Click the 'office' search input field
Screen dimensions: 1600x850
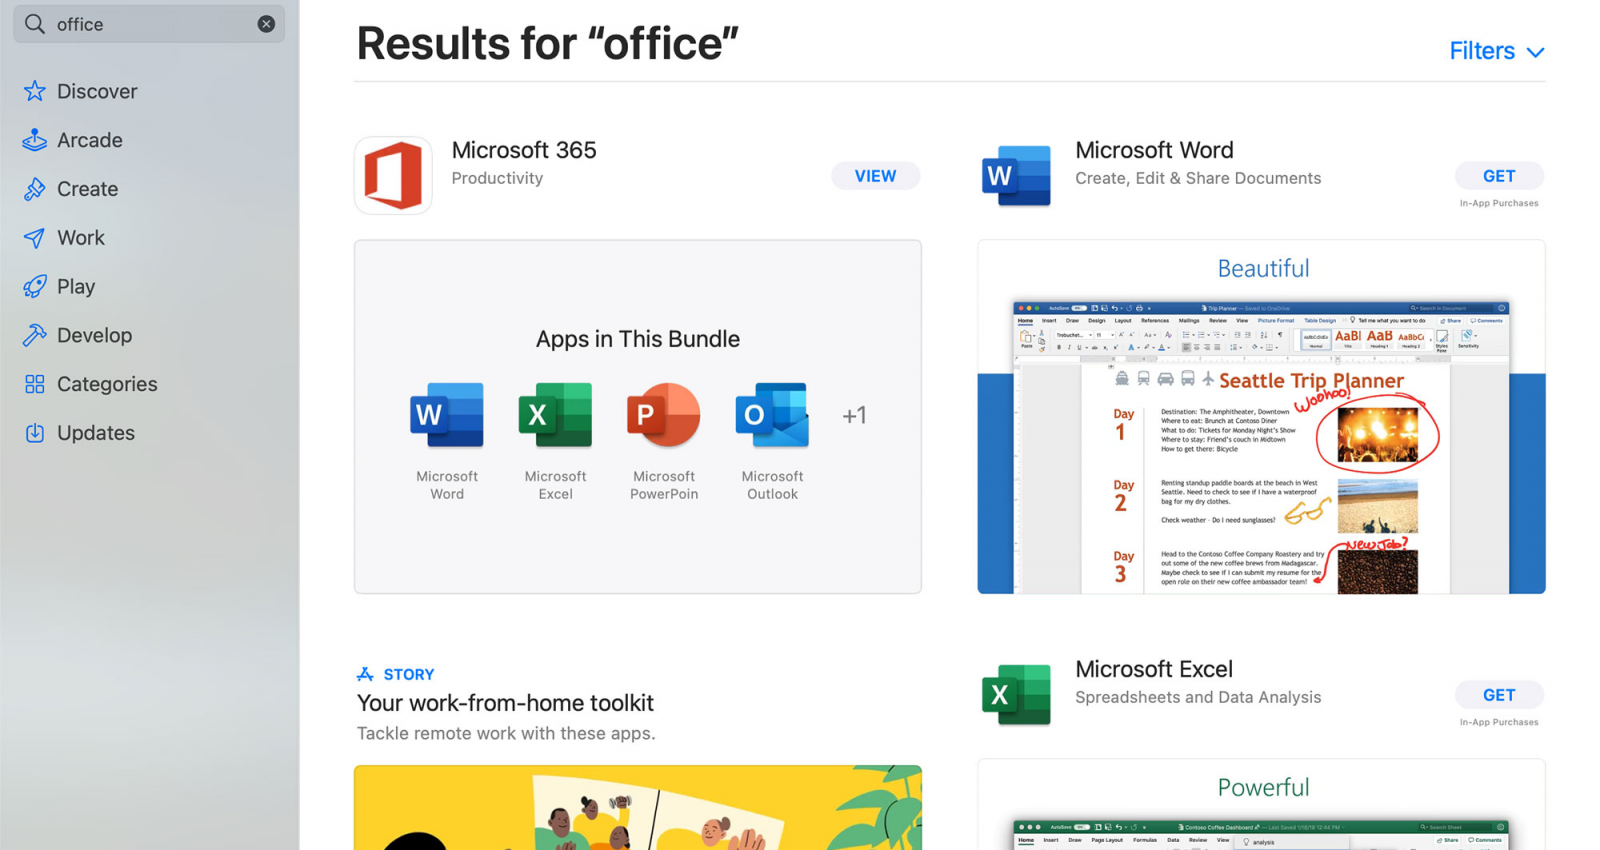(x=149, y=24)
